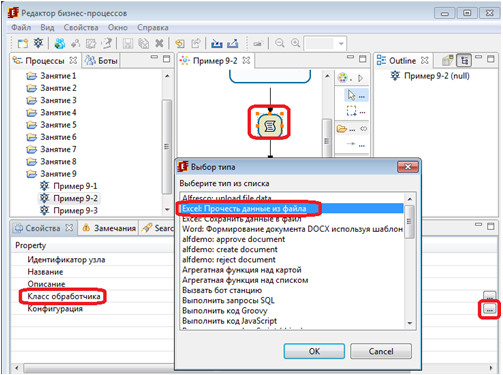Viewport: 503px width, 375px height.
Task: Minimize the Процессы panel
Action: pyautogui.click(x=154, y=57)
